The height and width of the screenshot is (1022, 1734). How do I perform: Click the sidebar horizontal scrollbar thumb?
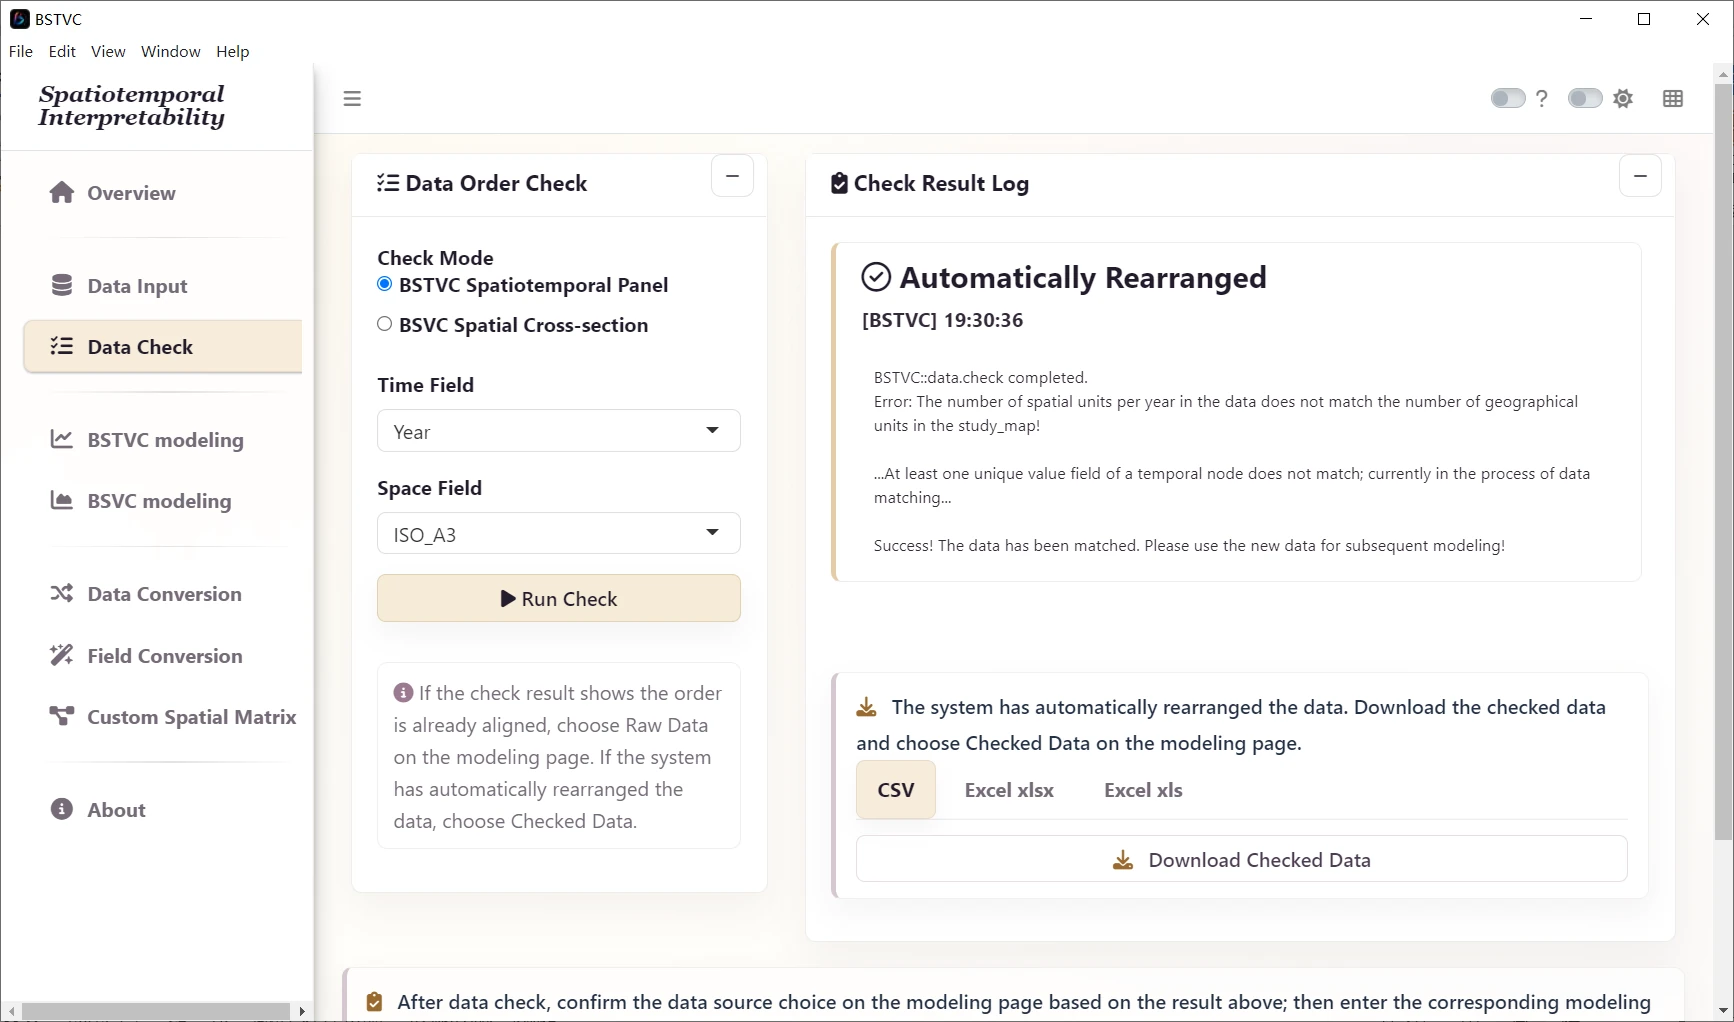[156, 1011]
